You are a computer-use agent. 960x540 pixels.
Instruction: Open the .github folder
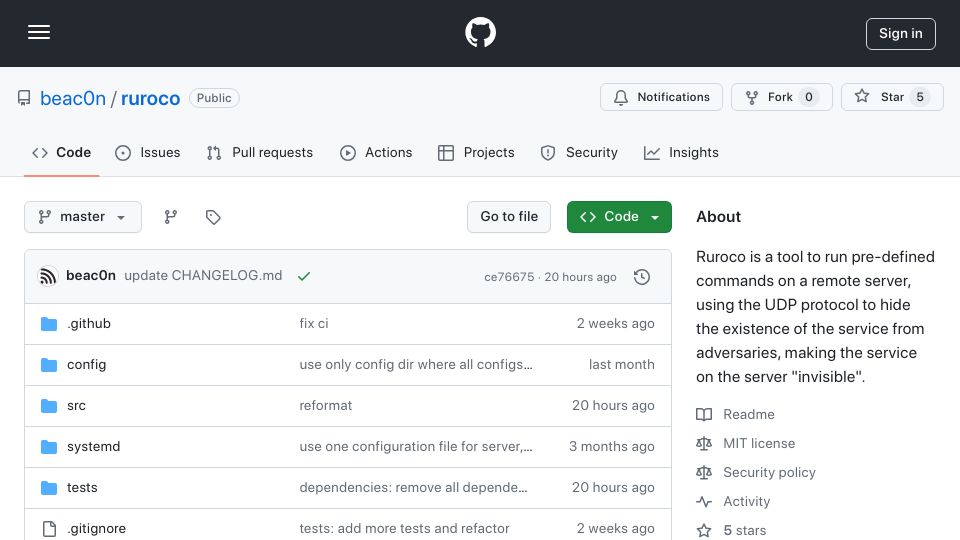click(x=89, y=323)
